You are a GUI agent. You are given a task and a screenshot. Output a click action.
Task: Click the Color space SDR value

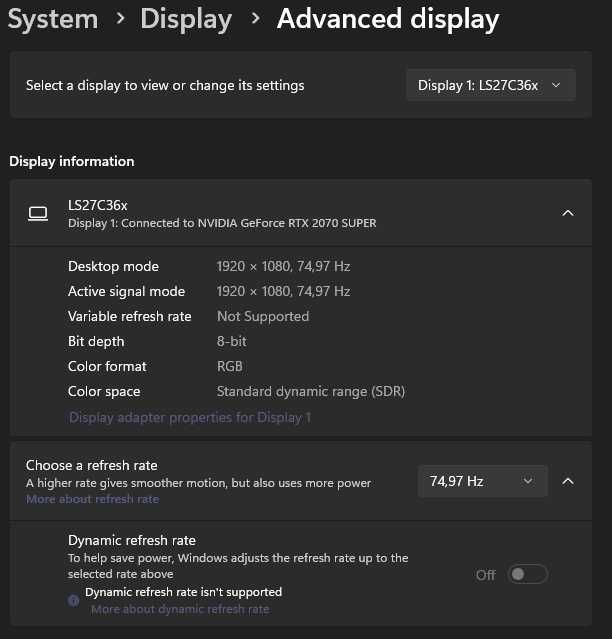point(311,391)
